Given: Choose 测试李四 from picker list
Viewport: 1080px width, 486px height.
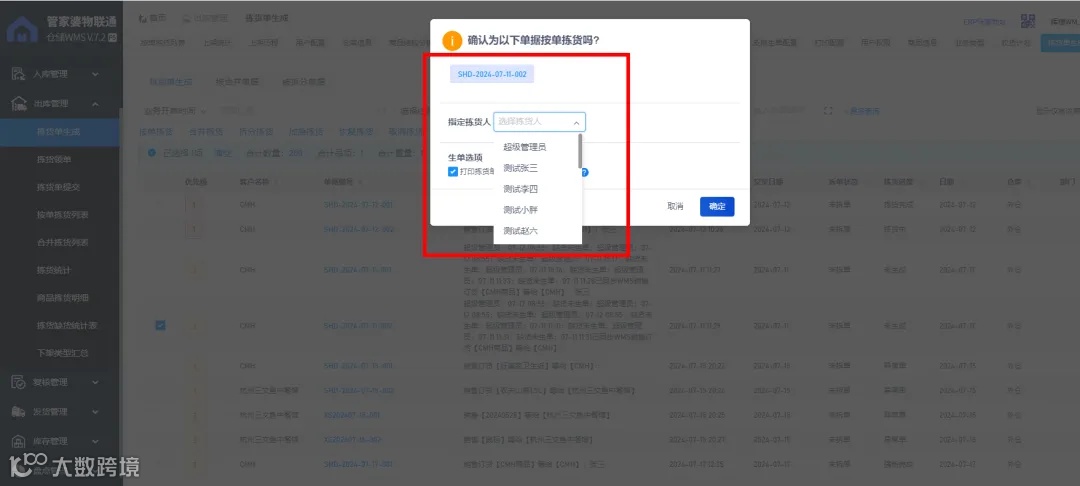Looking at the screenshot, I should click(521, 189).
